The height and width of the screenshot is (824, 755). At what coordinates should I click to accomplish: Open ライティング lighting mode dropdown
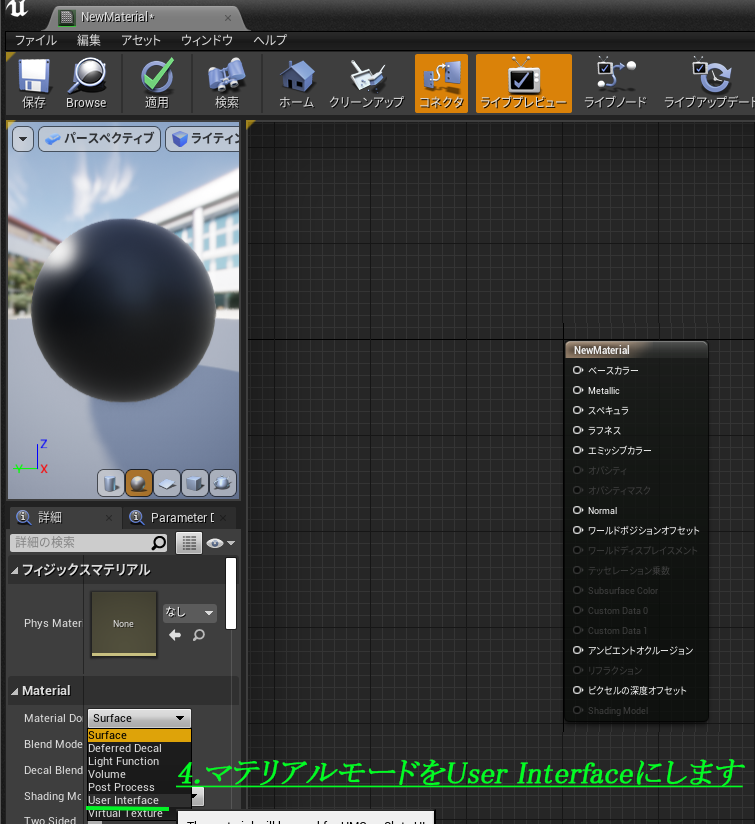tap(204, 139)
